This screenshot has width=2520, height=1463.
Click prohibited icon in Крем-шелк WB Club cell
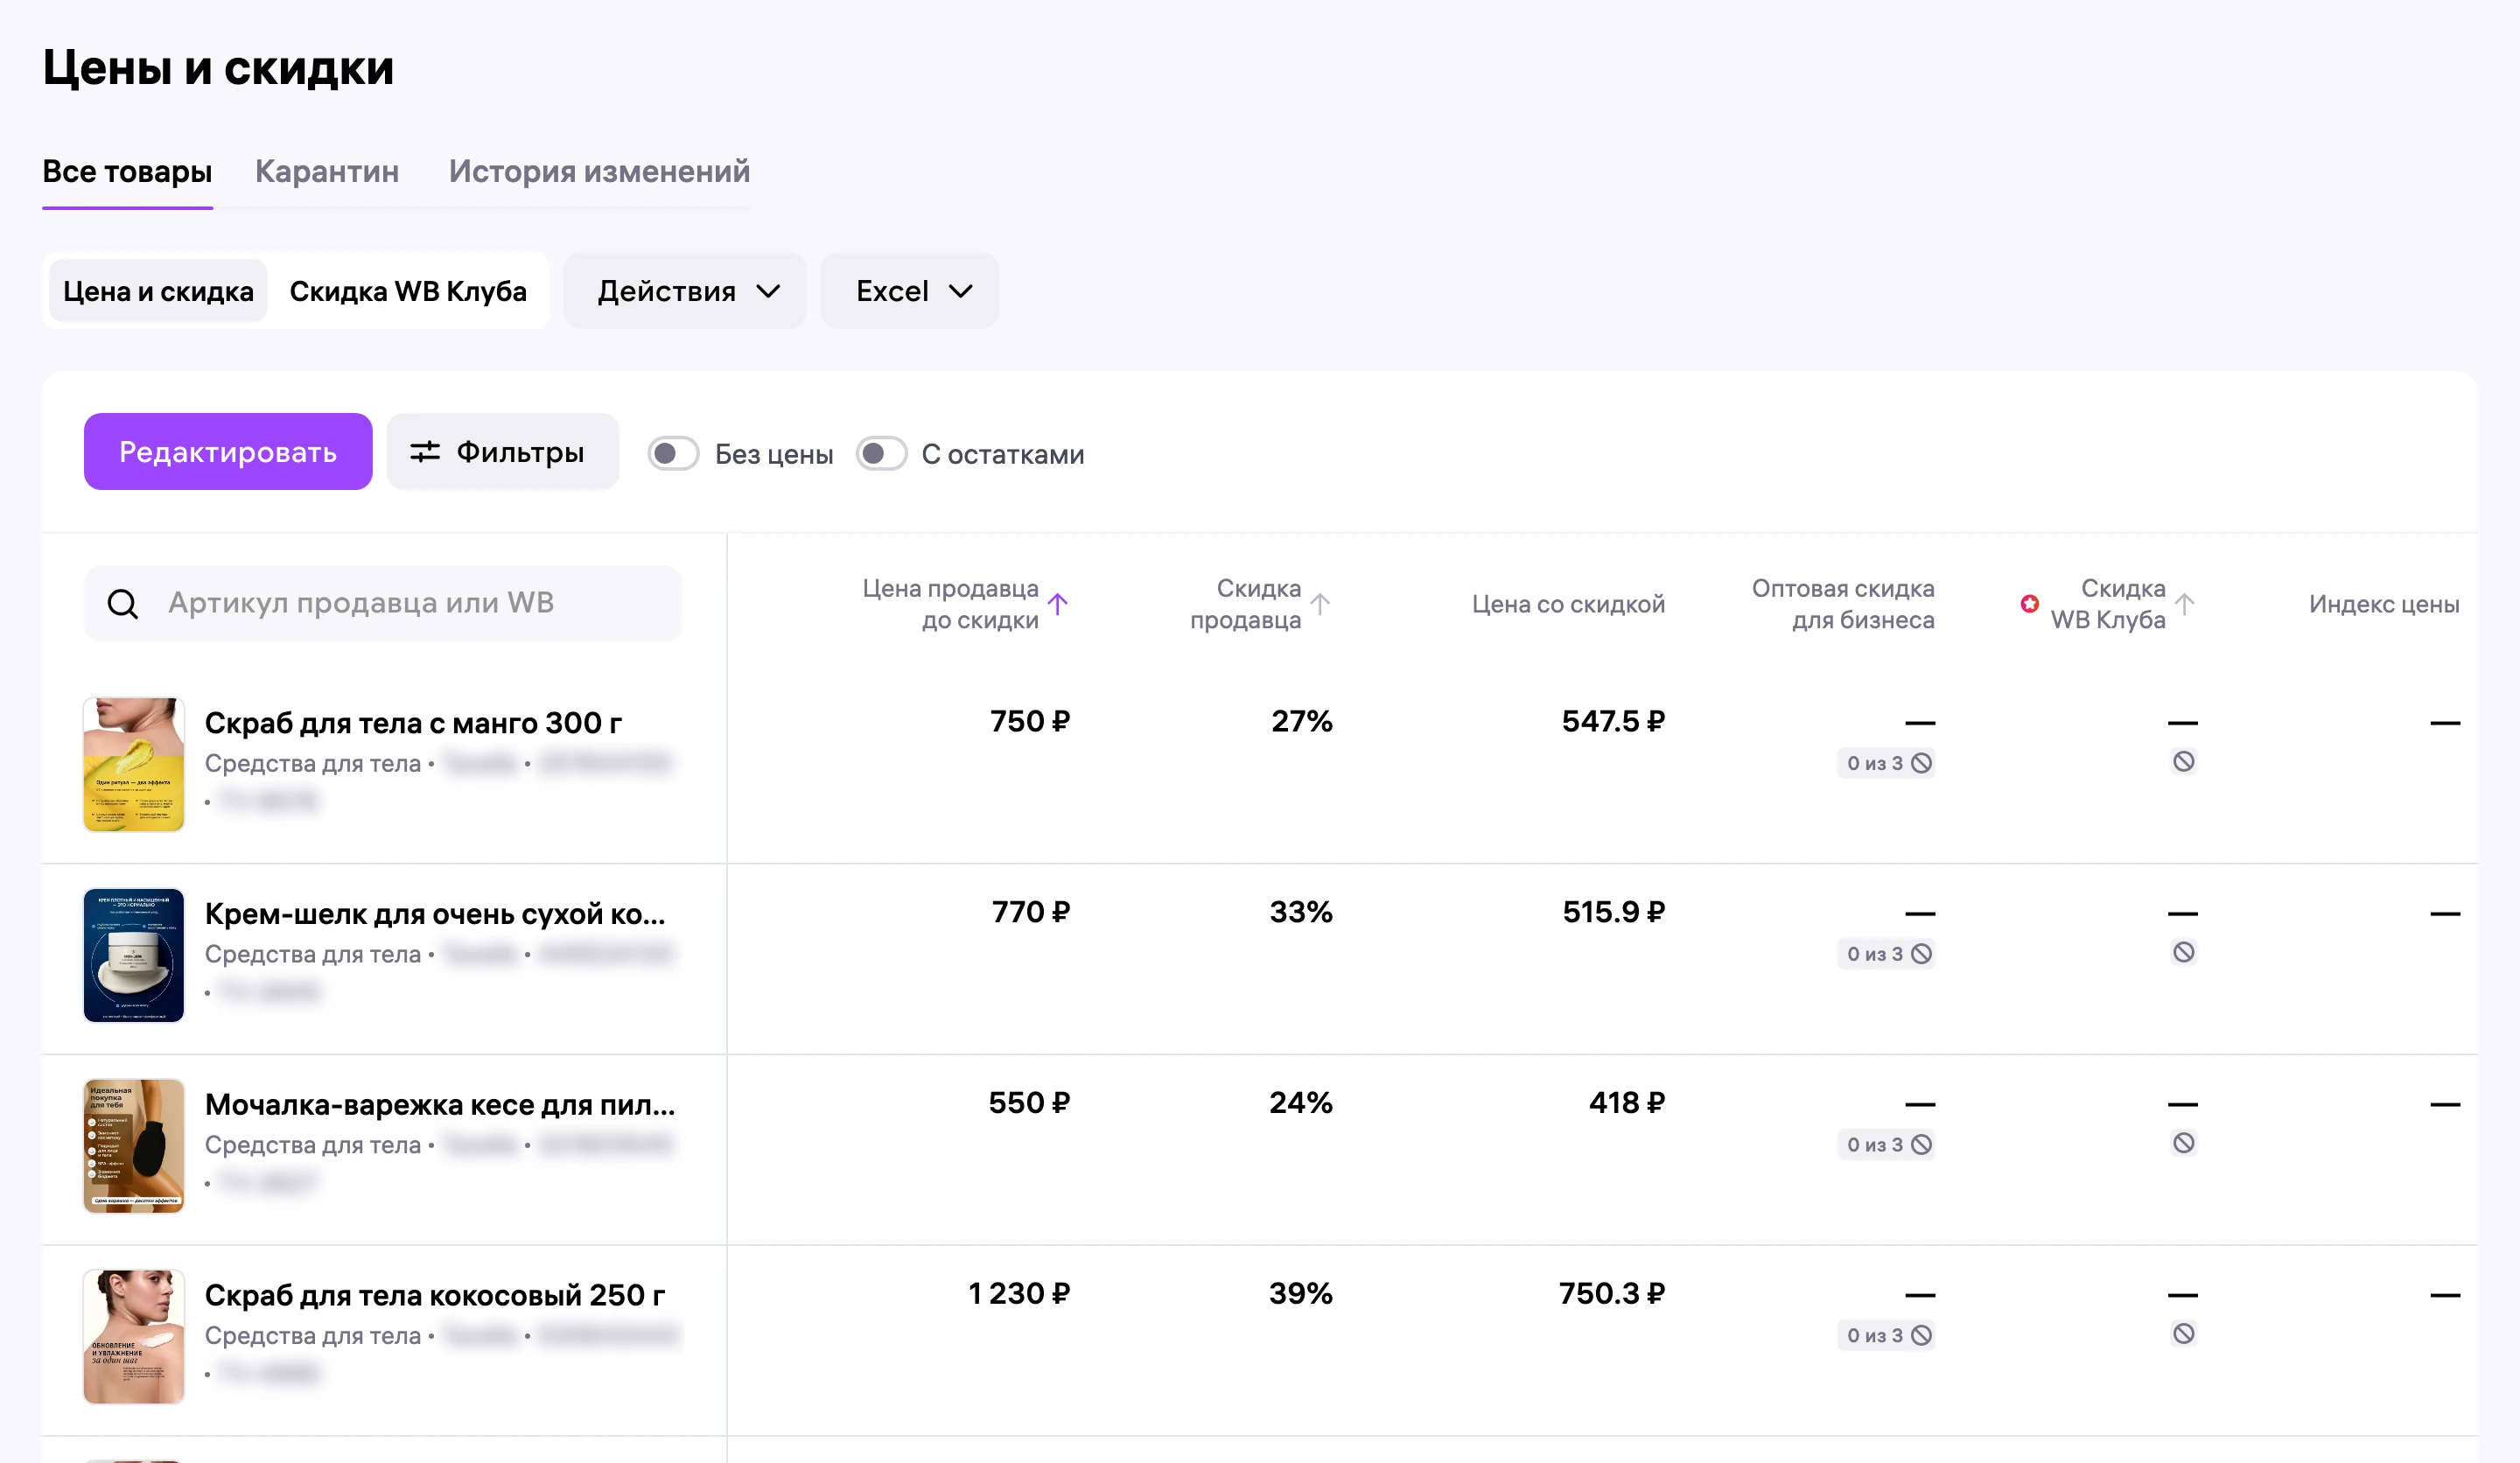[2184, 952]
